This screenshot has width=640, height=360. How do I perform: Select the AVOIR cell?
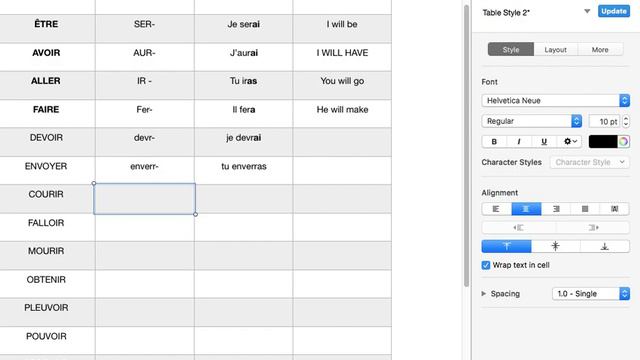[46, 57]
